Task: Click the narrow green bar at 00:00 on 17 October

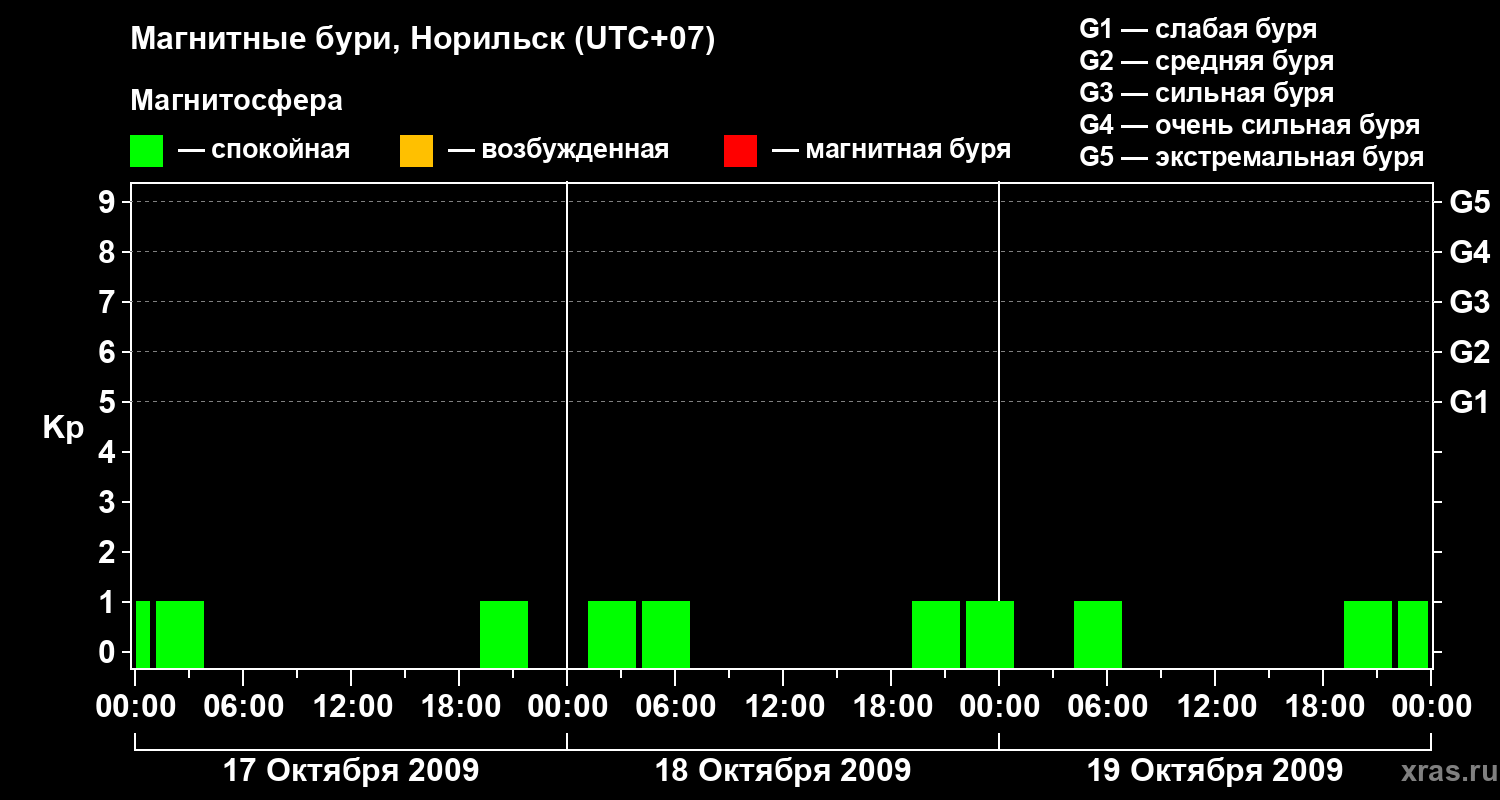Action: [x=143, y=634]
